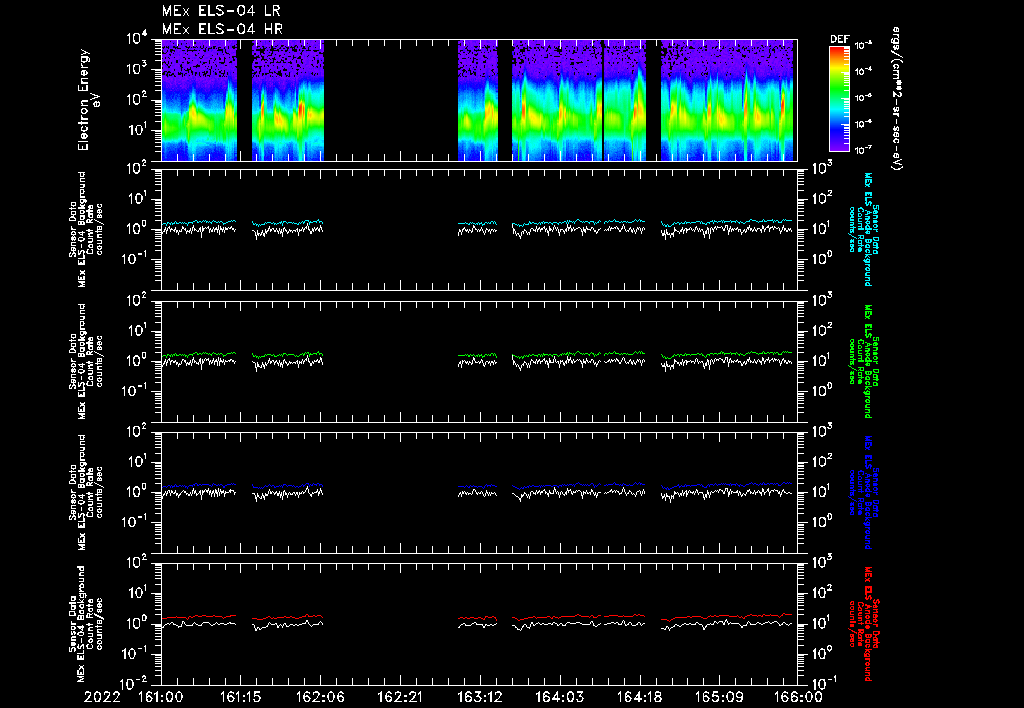Click the "MEx ELS-04 LR" title text
The width and height of the screenshot is (1024, 708).
click(221, 11)
